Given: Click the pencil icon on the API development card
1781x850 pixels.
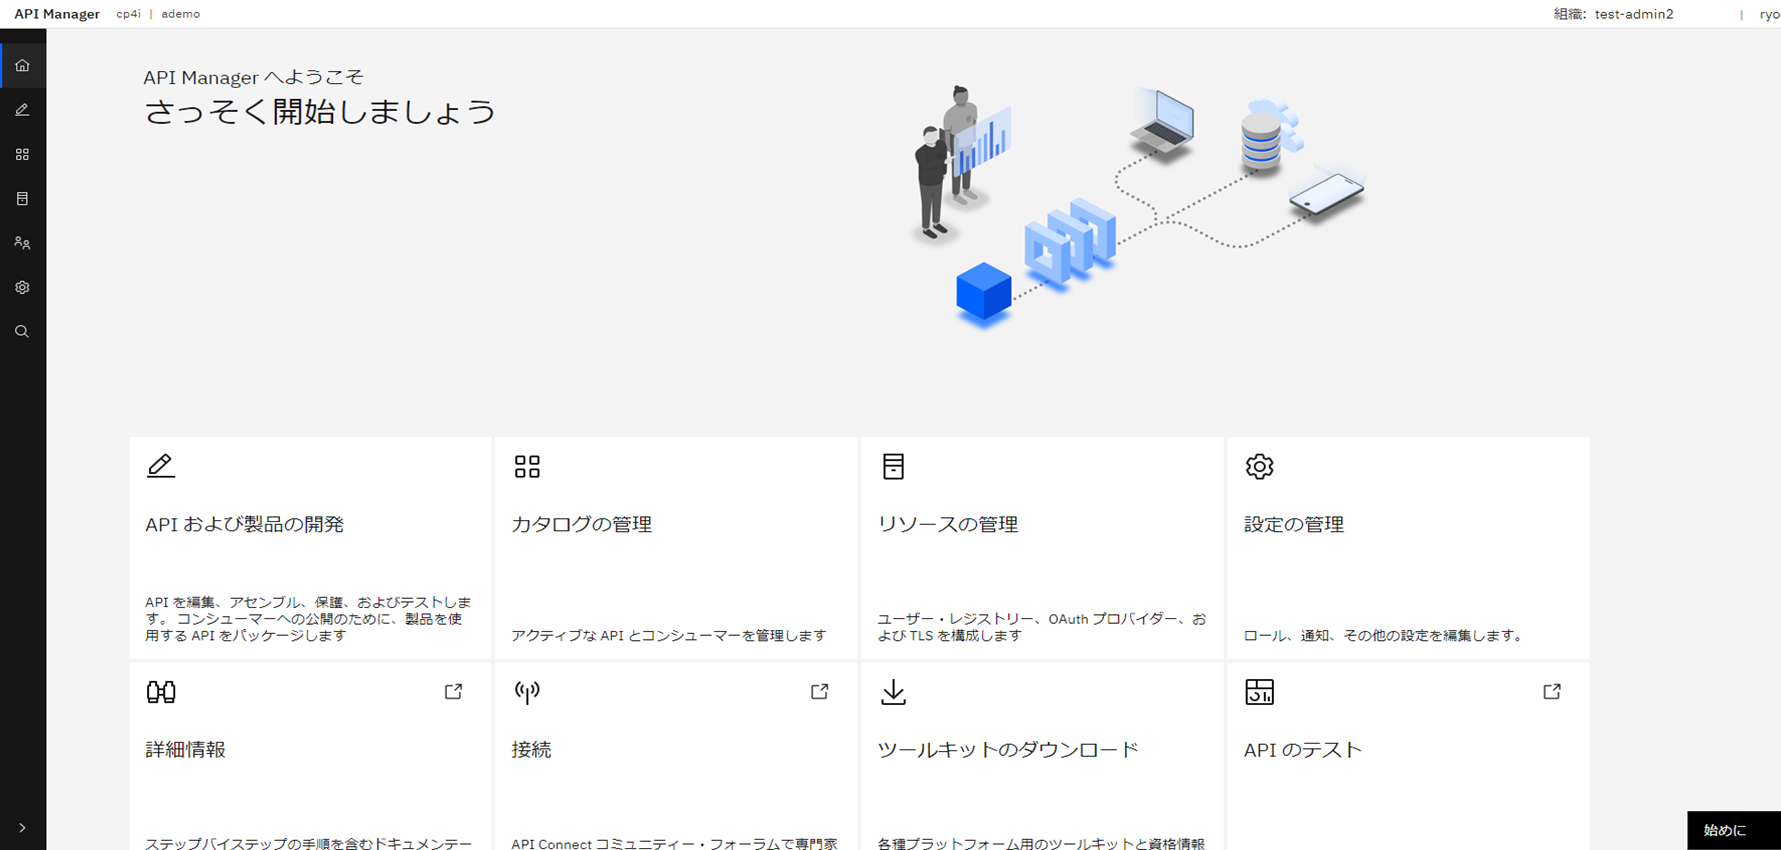Looking at the screenshot, I should tap(161, 466).
